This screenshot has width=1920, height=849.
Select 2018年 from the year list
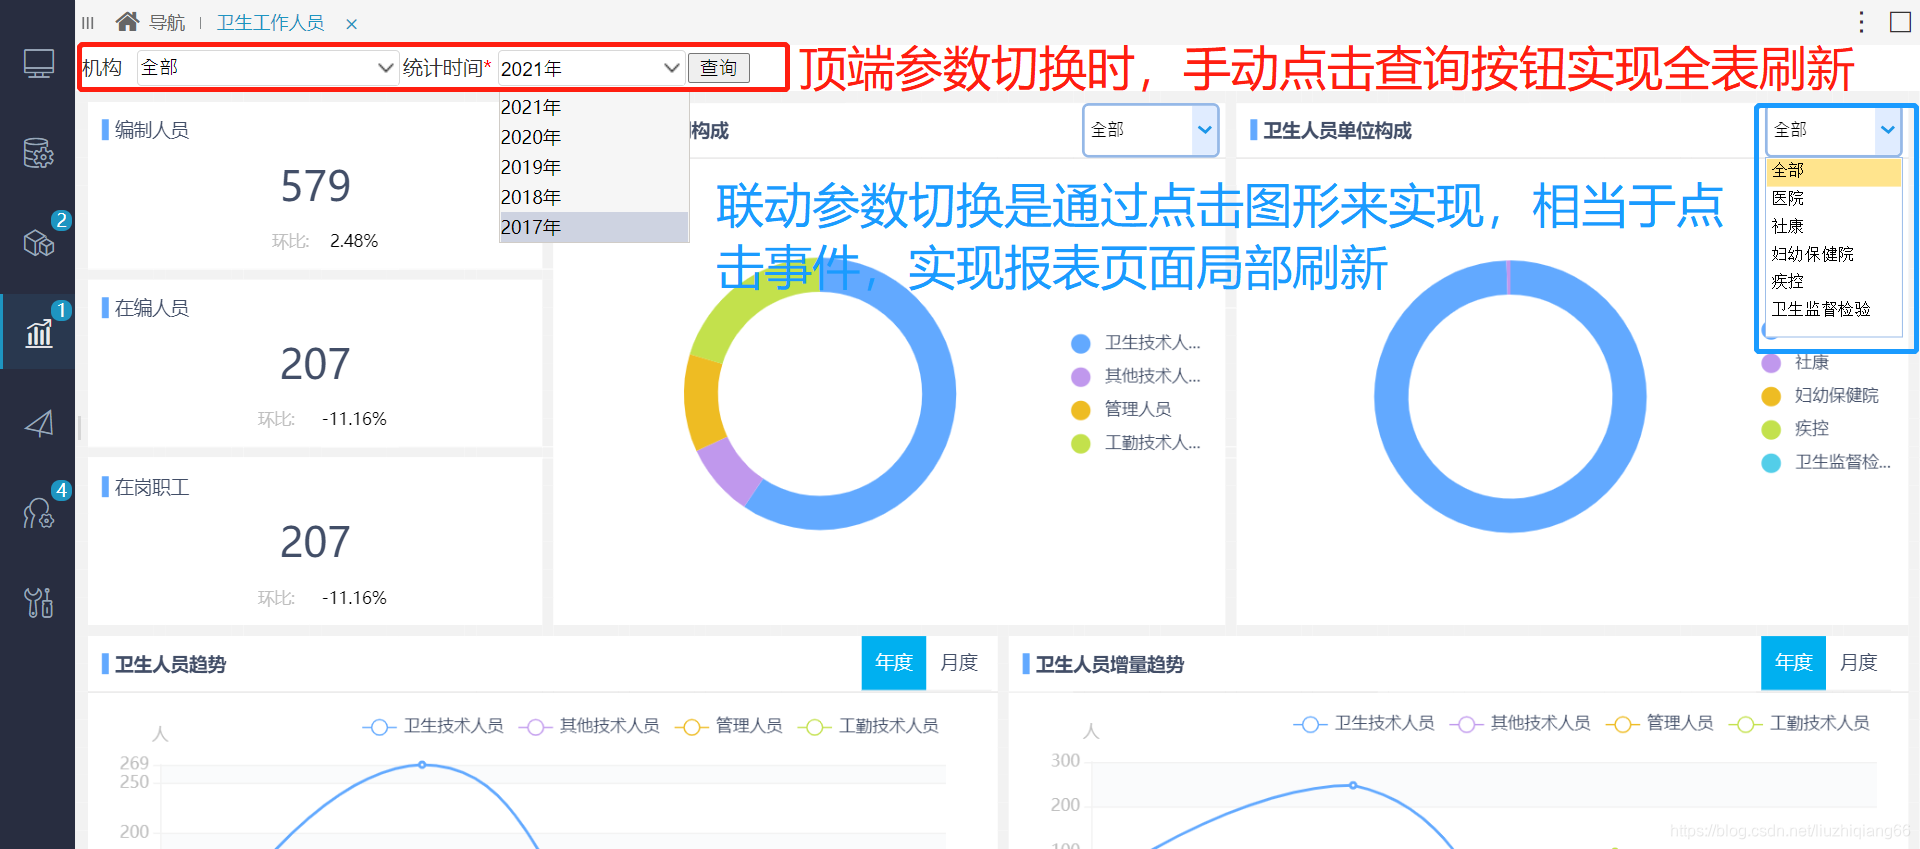tap(594, 197)
